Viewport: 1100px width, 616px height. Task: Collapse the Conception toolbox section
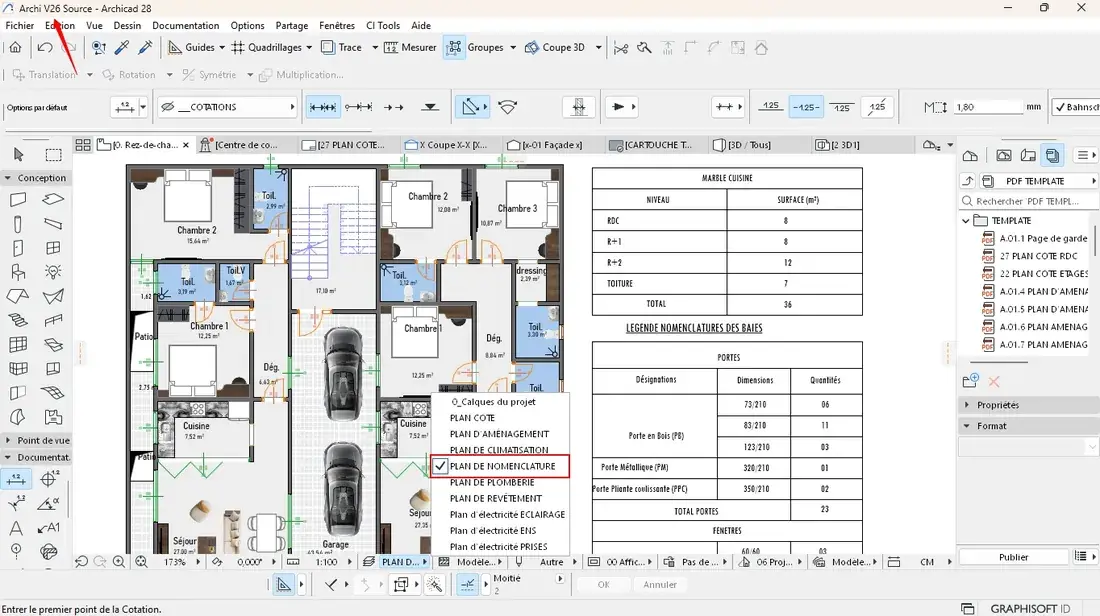point(8,178)
